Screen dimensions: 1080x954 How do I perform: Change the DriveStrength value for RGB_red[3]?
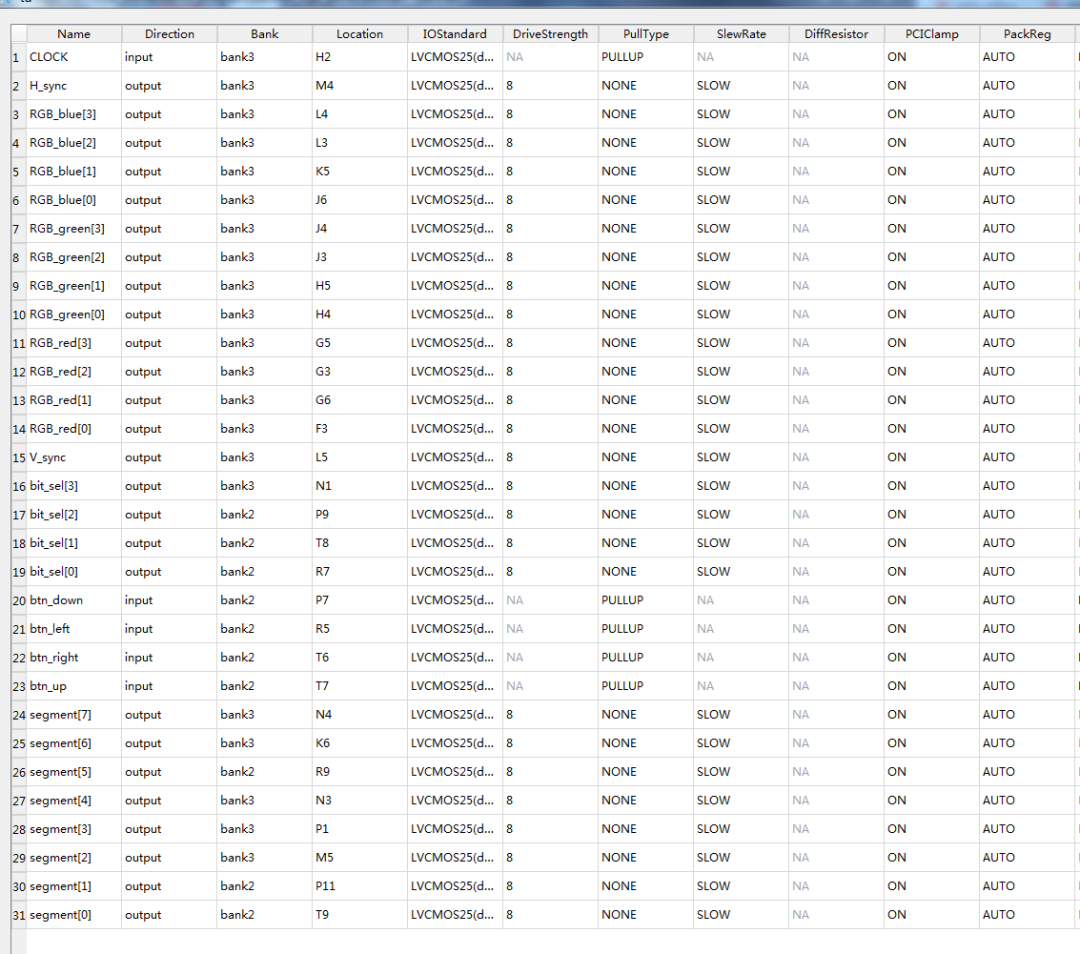coord(549,343)
